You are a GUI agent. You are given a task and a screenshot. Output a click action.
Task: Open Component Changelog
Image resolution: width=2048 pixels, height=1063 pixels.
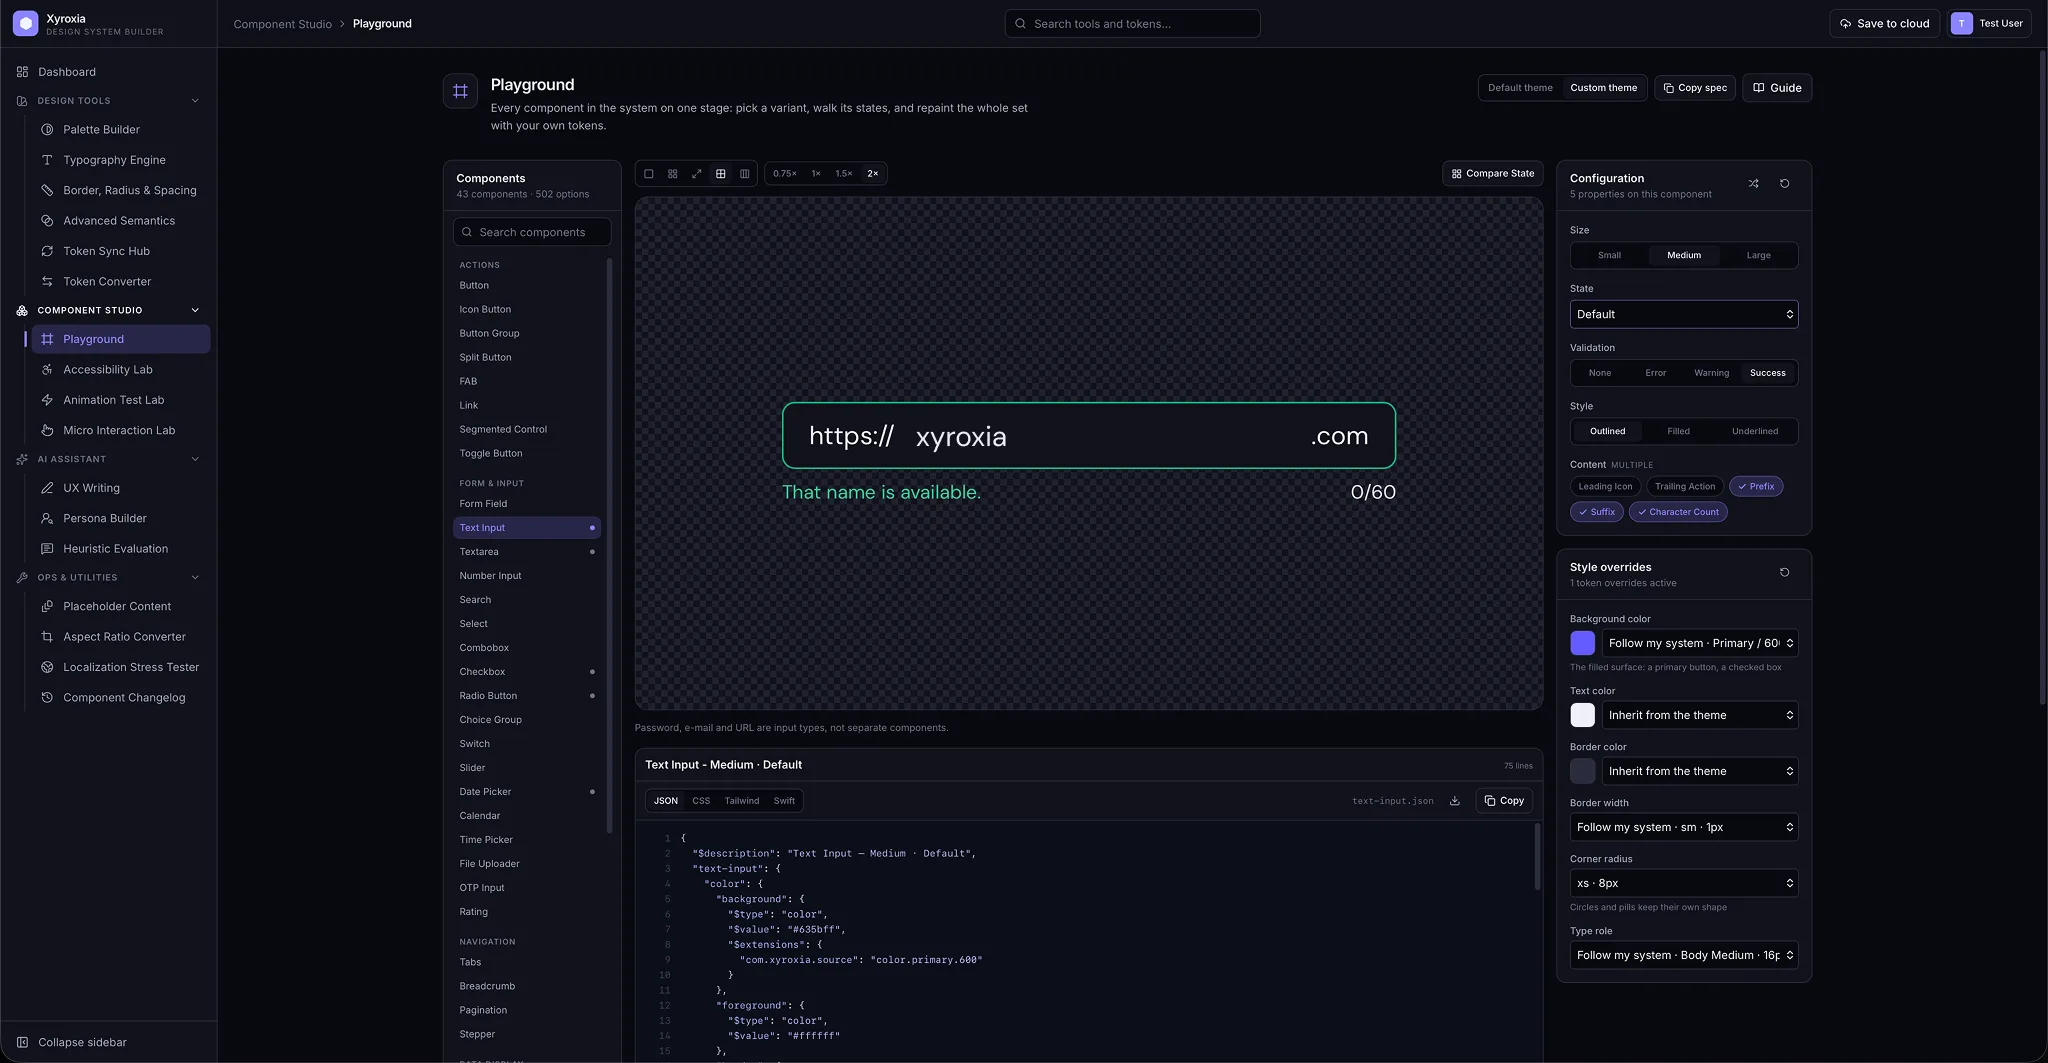pos(120,698)
